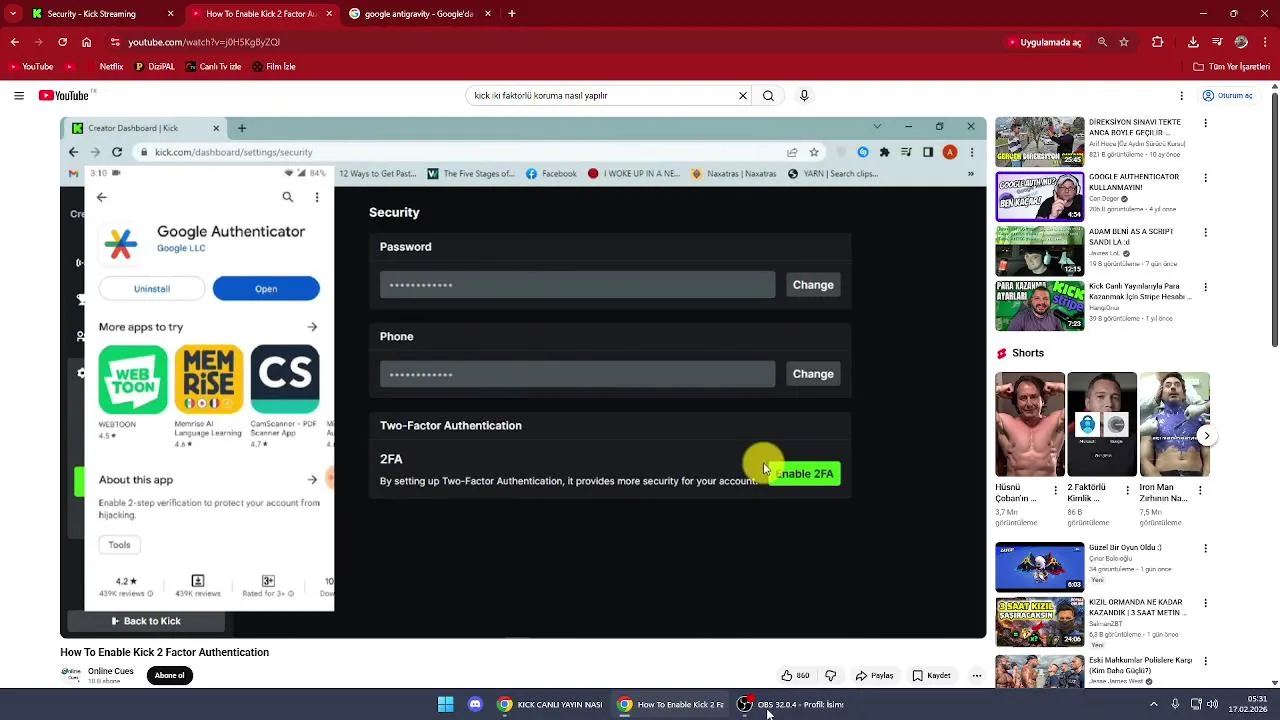The image size is (1280, 720).
Task: Open the Online Cues channel name
Action: click(110, 671)
